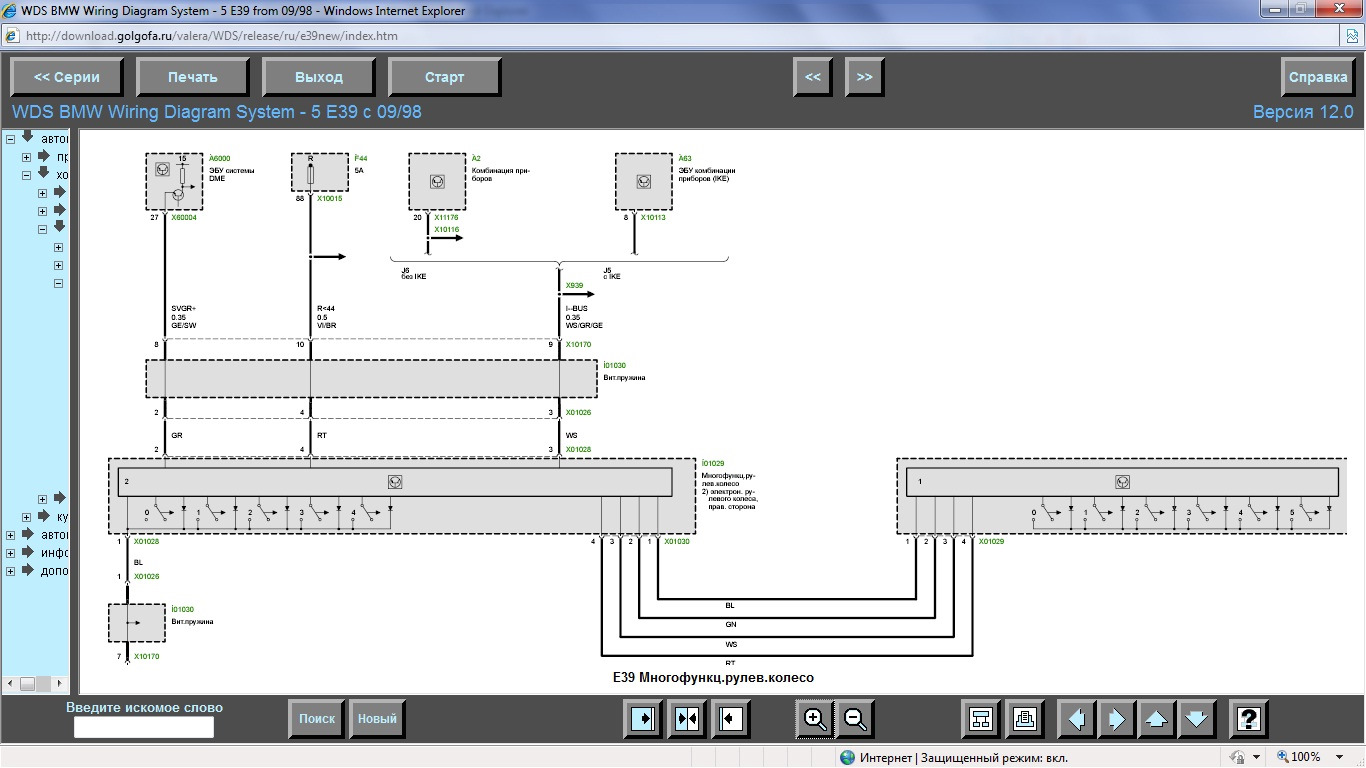Screen dimensions: 1366x768
Task: Click the printer icon in bottom toolbar
Action: 1024,718
